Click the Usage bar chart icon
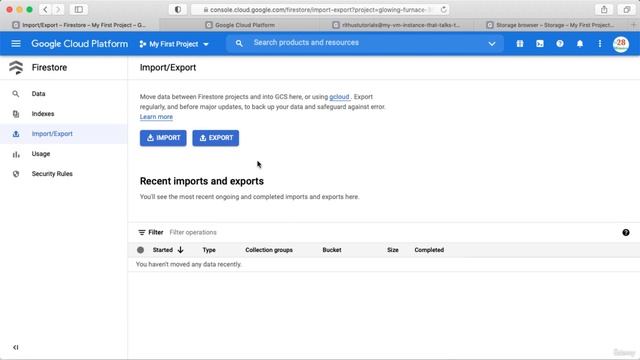Viewport: 640px width, 360px height. tap(16, 154)
